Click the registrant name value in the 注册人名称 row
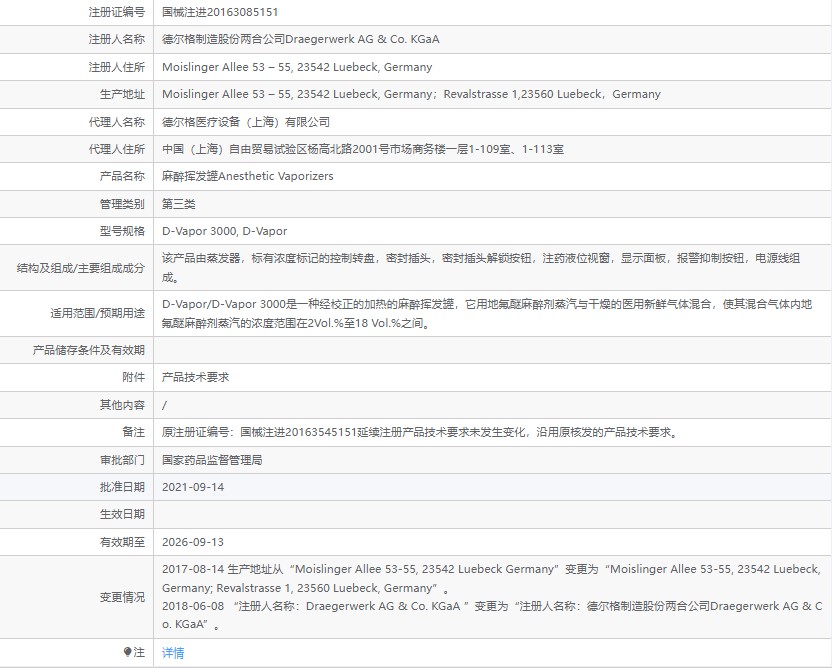Screen dimensions: 832x668 301,39
